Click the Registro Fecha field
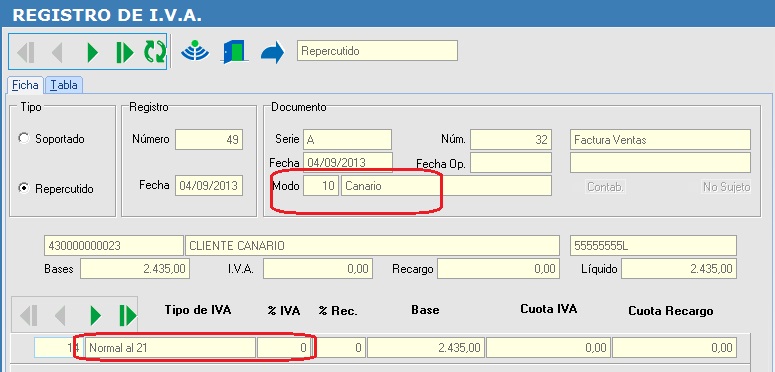The height and width of the screenshot is (372, 775). pos(209,186)
